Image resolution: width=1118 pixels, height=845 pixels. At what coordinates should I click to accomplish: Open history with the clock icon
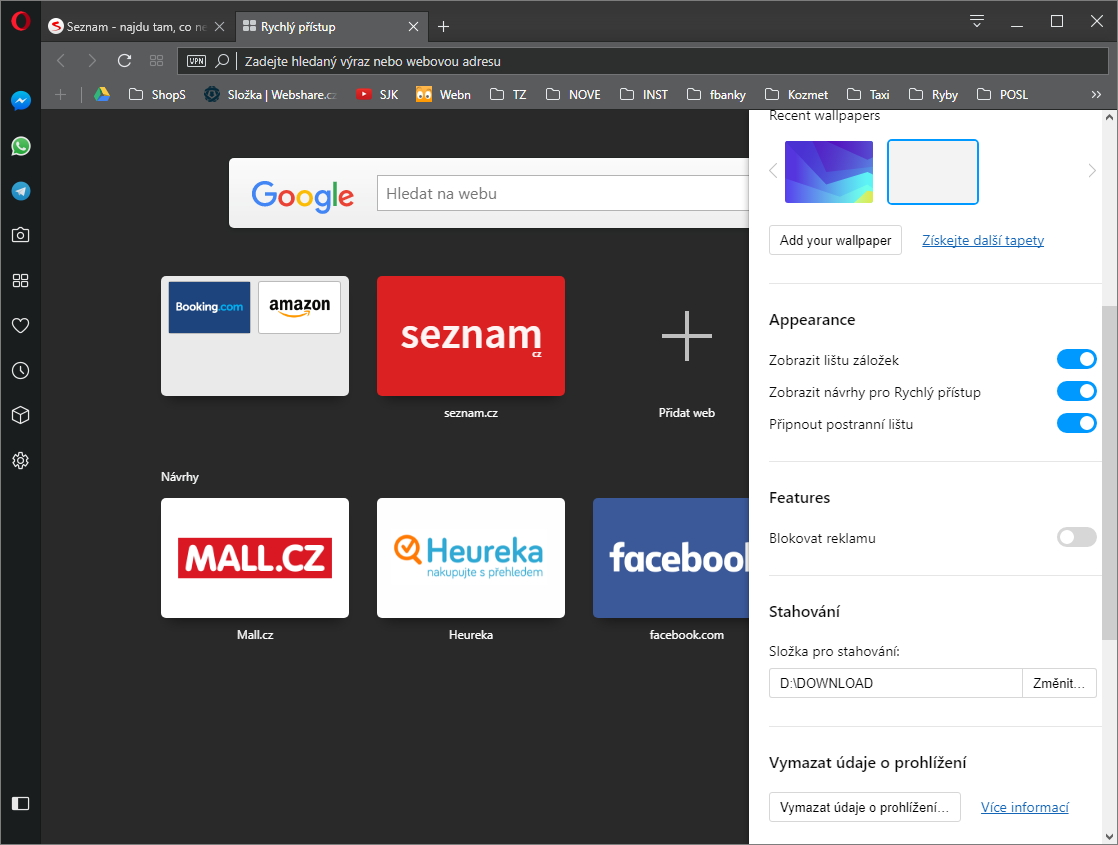coord(21,370)
